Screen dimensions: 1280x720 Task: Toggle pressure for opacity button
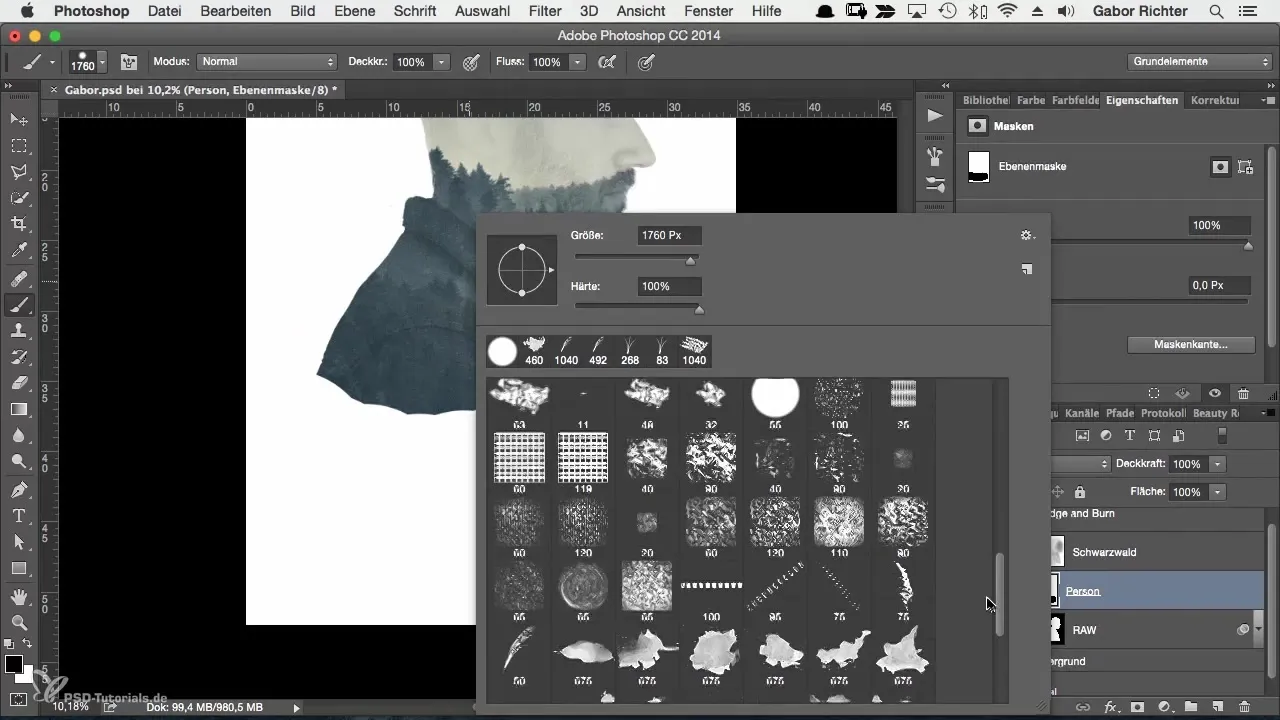[472, 62]
